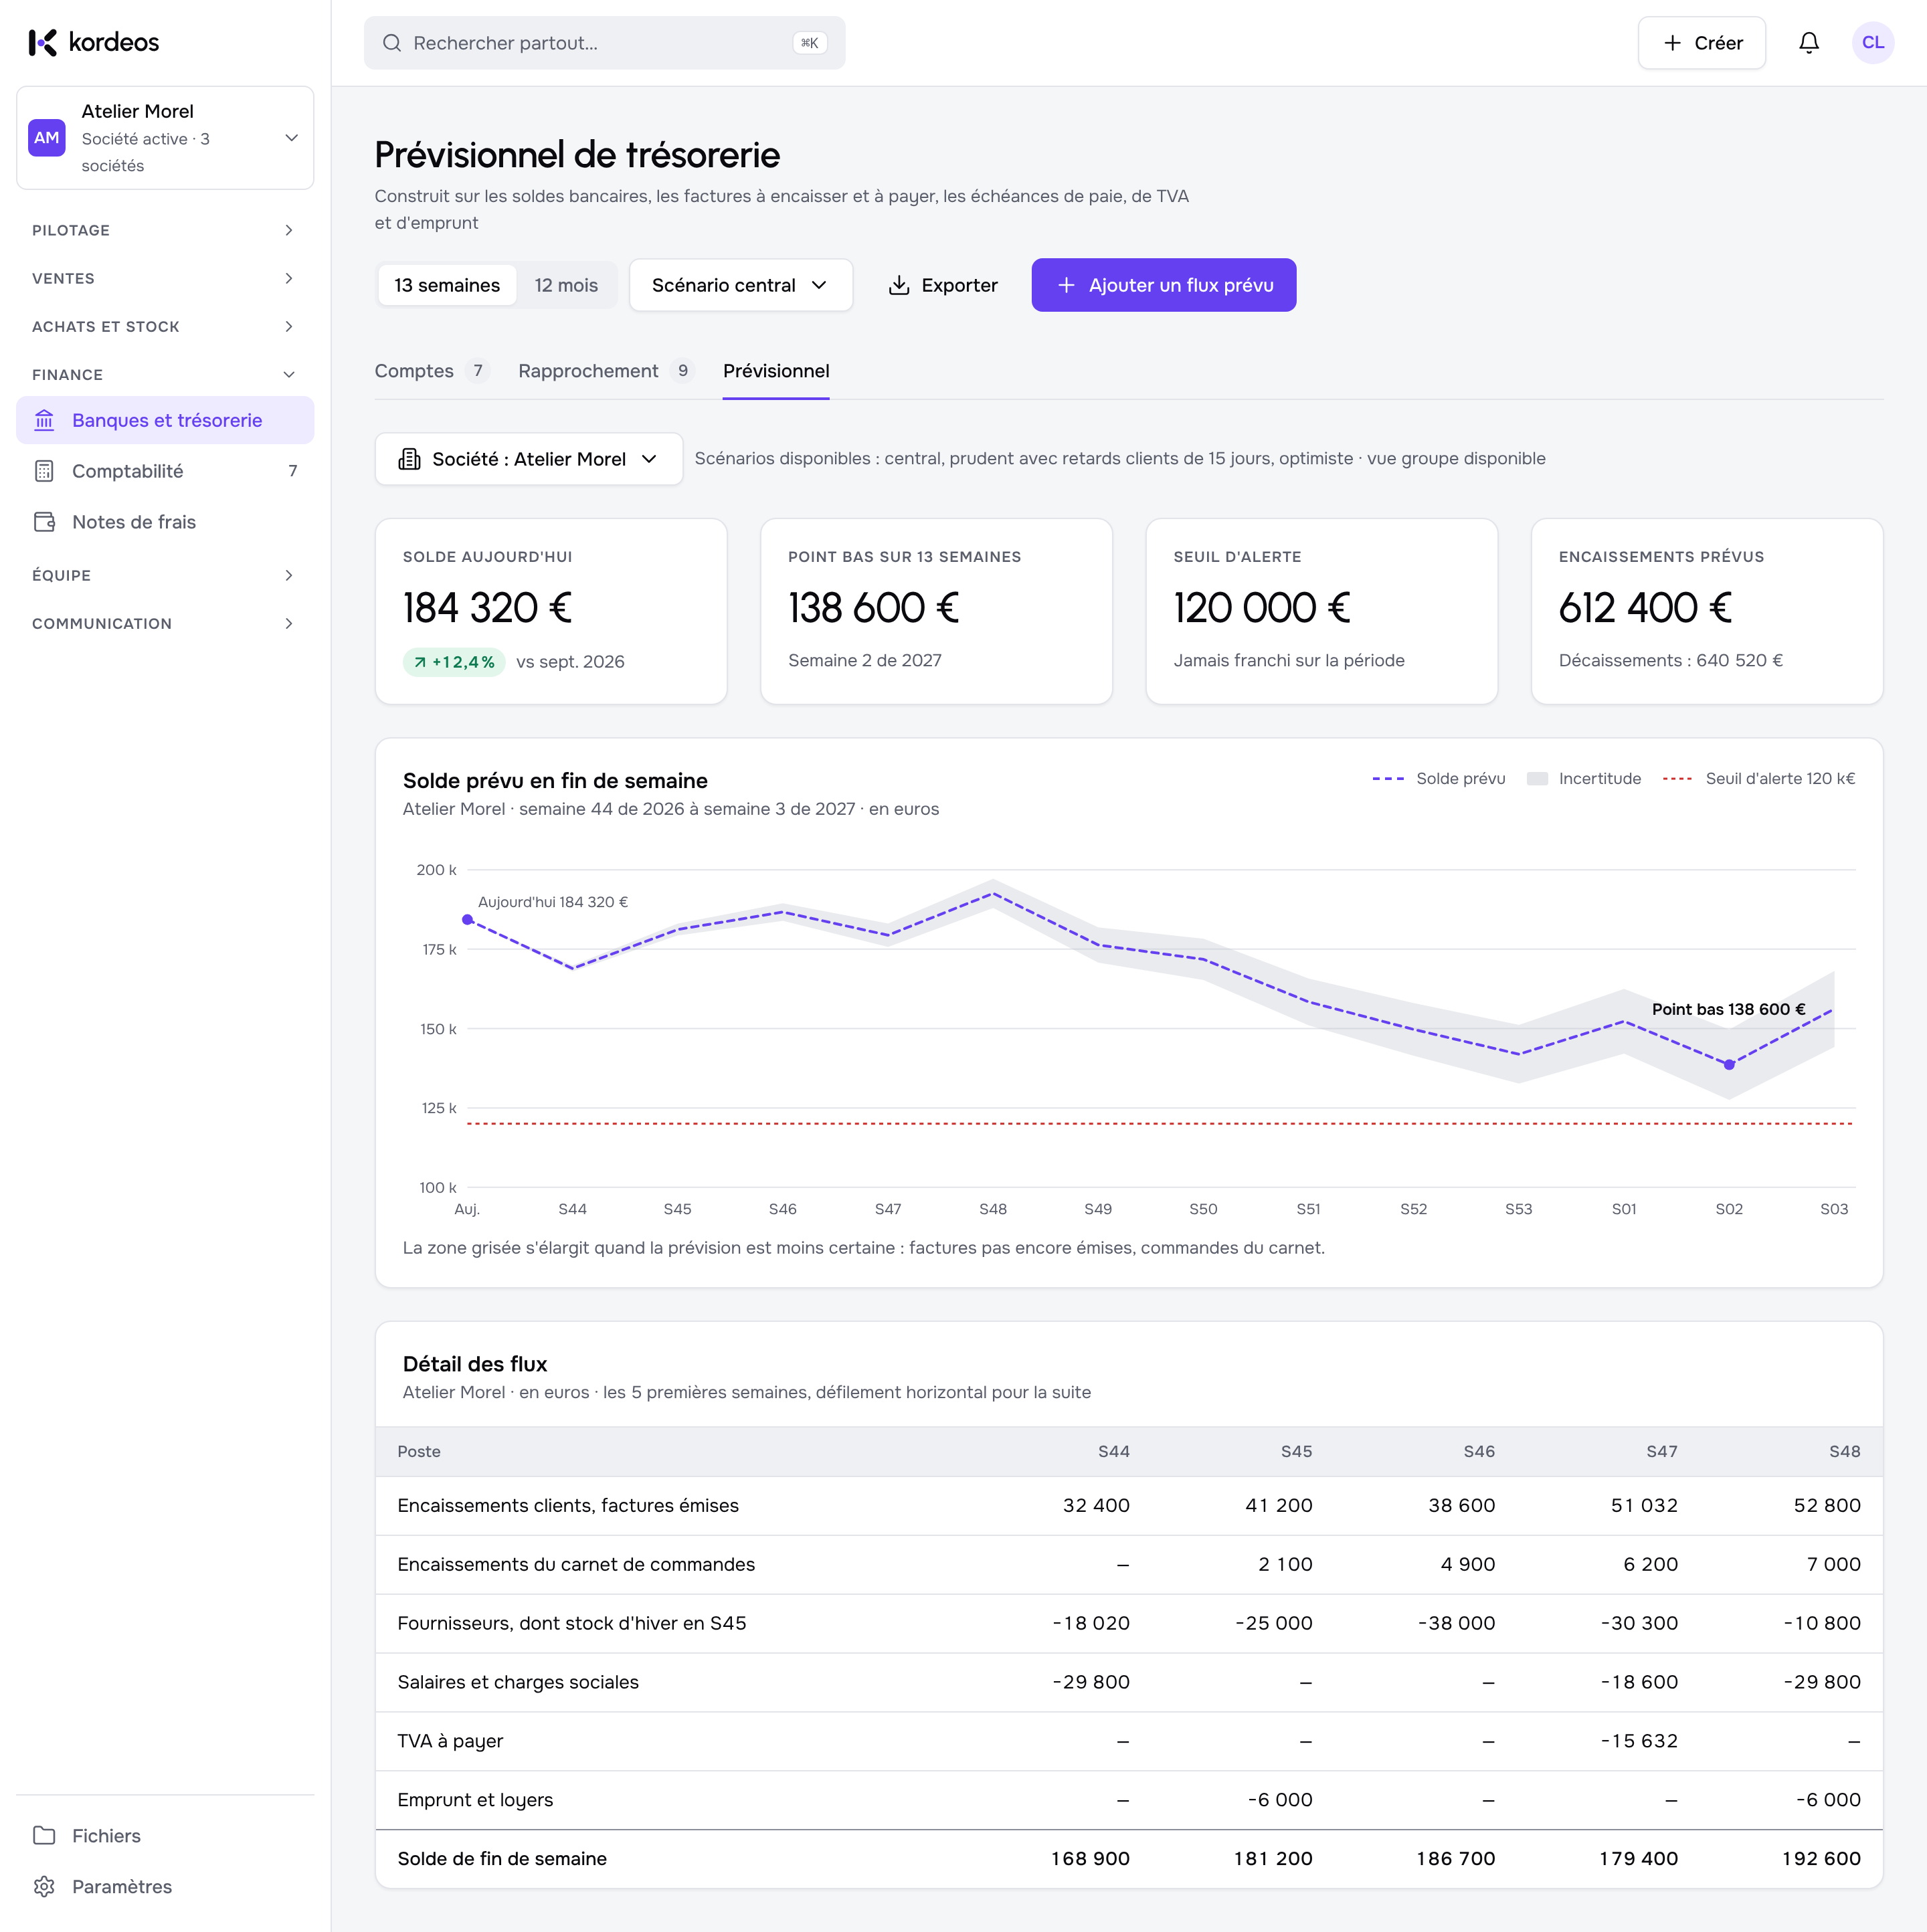Open the Société : Atelier Morel dropdown
1927x1932 pixels.
coord(529,459)
